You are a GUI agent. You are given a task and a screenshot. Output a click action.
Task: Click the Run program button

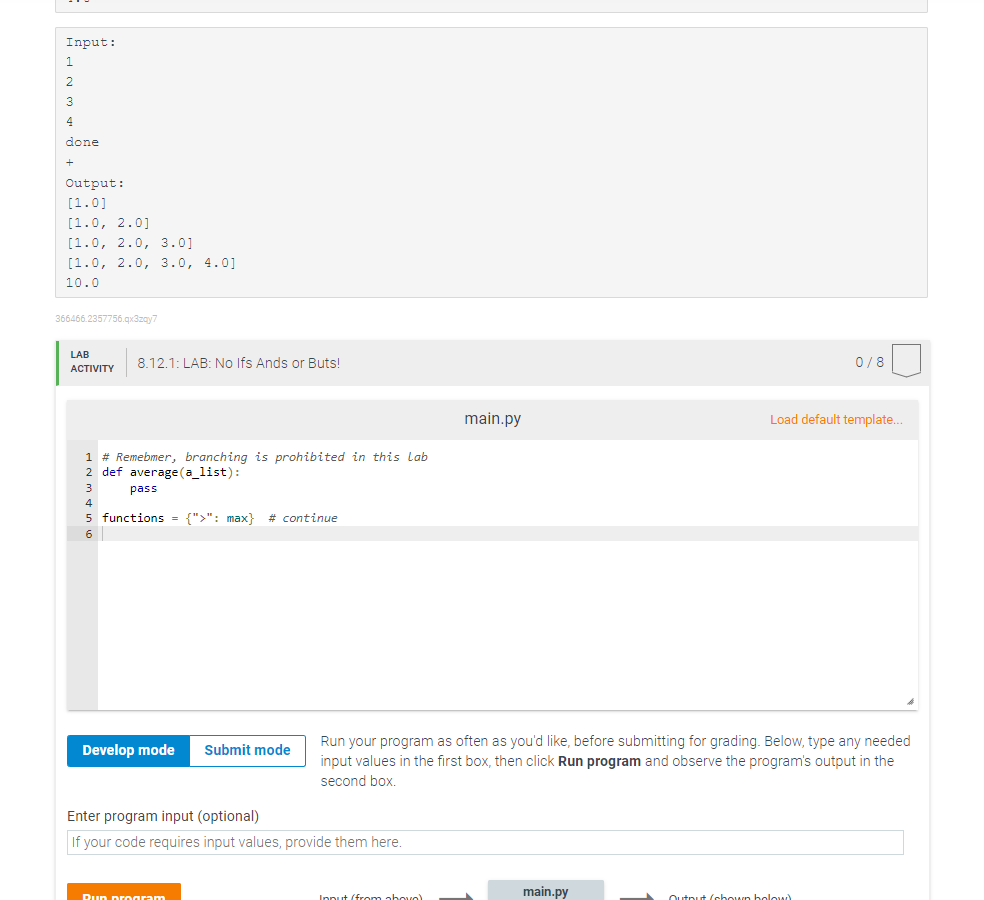(x=124, y=892)
